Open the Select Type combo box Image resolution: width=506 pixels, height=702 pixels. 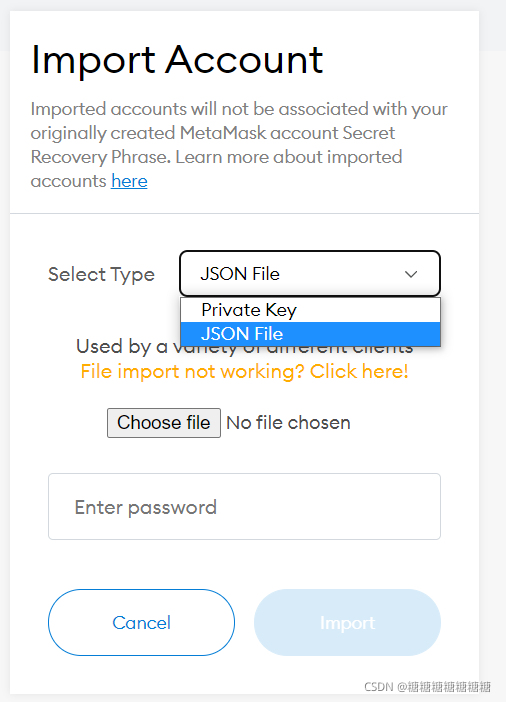[x=310, y=274]
